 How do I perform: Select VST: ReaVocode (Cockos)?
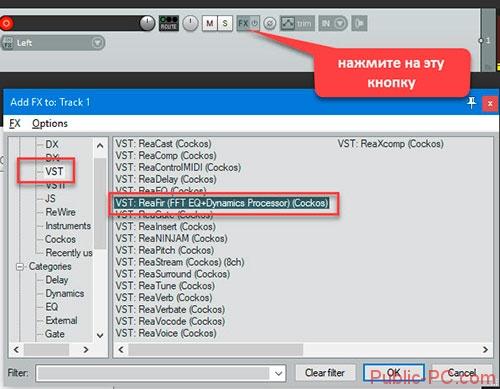(170, 321)
